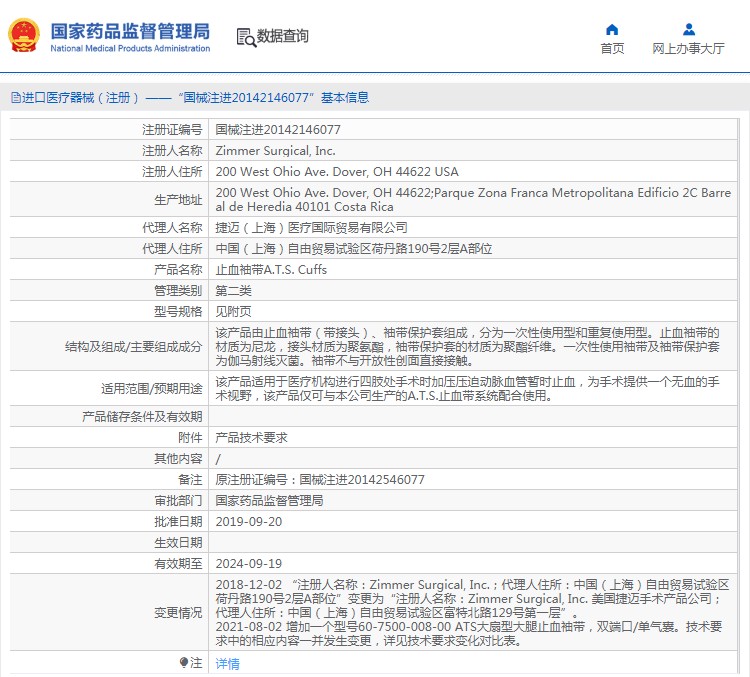Click the agent name 捷迈（上海）医疗国际贸易有限公司
Screen dimensions: 750x677
pyautogui.click(x=311, y=228)
